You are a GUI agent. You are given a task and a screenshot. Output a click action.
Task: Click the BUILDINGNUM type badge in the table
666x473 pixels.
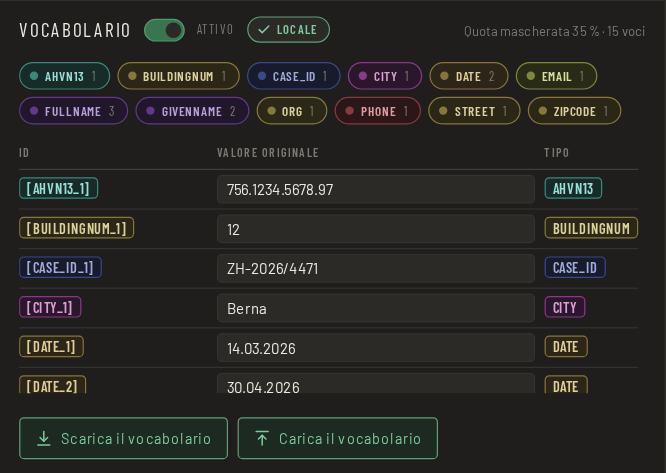coord(591,228)
